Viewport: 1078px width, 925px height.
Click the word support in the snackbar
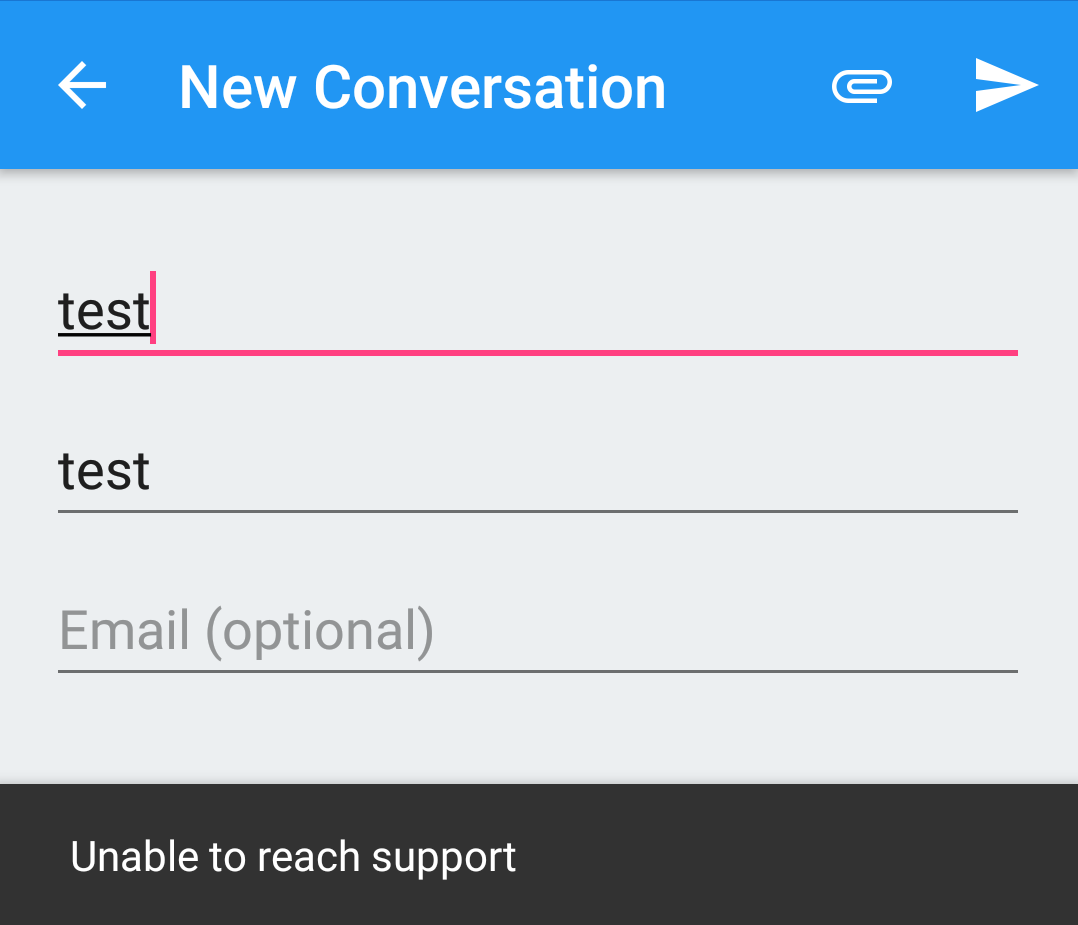click(x=443, y=858)
